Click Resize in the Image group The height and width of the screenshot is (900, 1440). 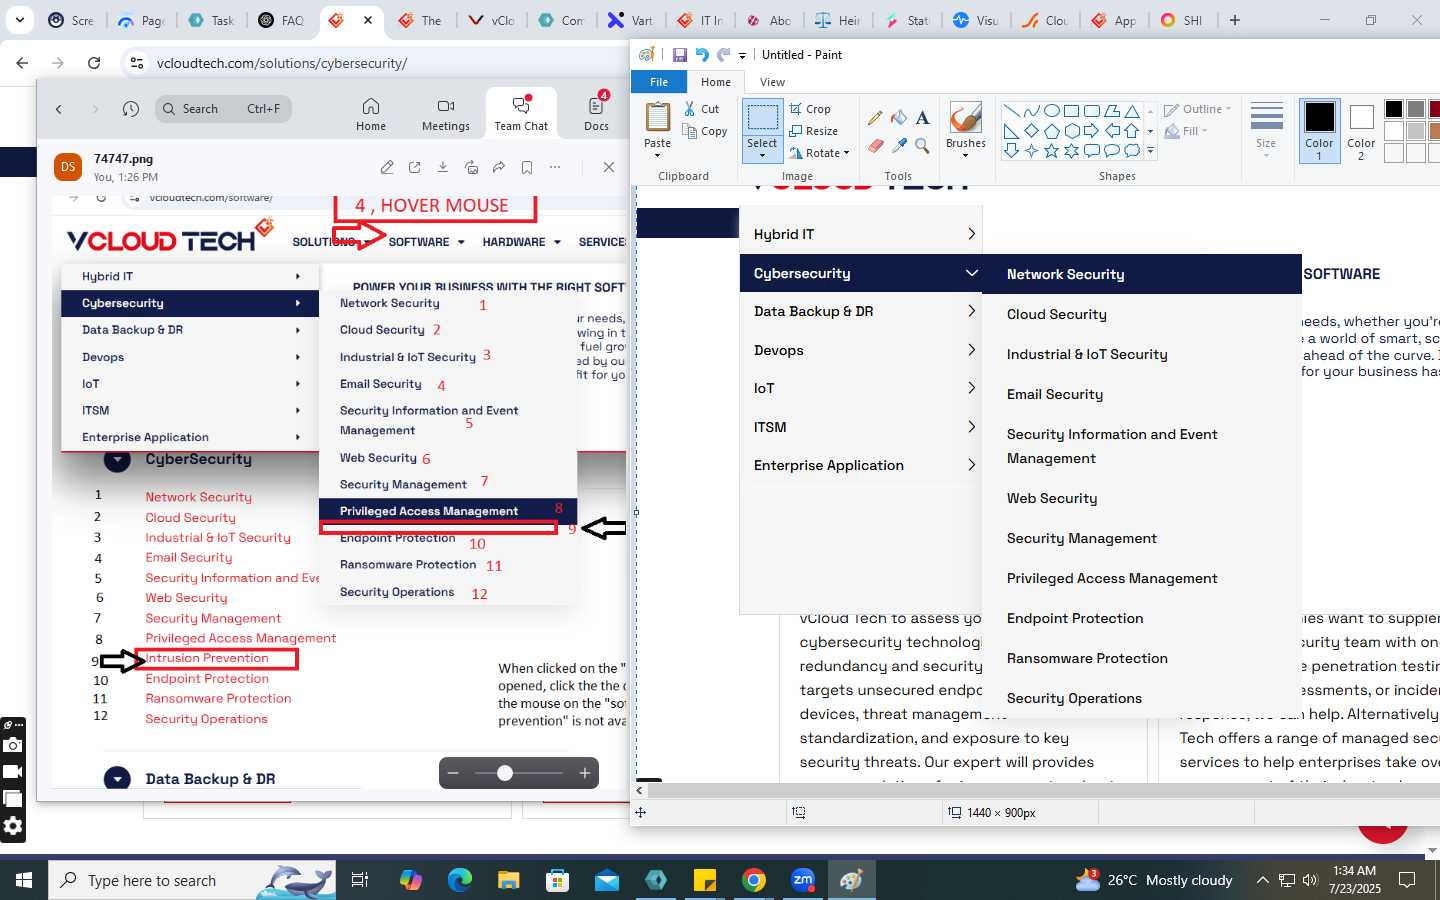[813, 131]
